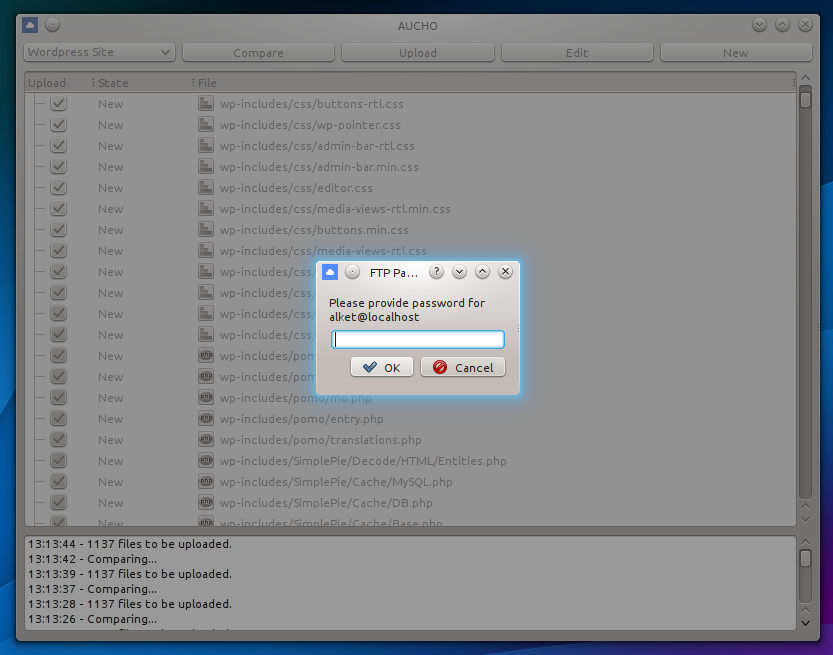Click log line 13:13:26 Comparing
The height and width of the screenshot is (655, 833).
click(x=92, y=619)
